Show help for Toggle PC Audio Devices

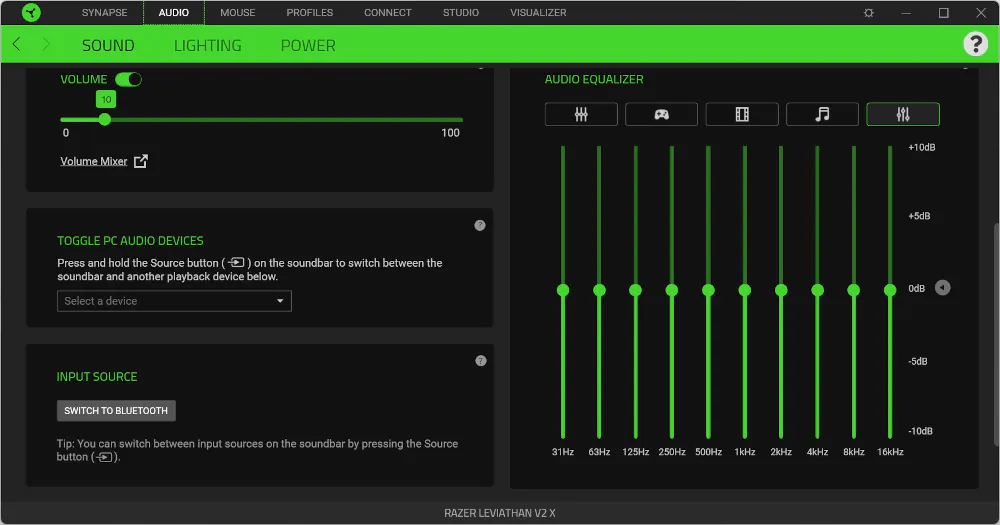point(480,225)
